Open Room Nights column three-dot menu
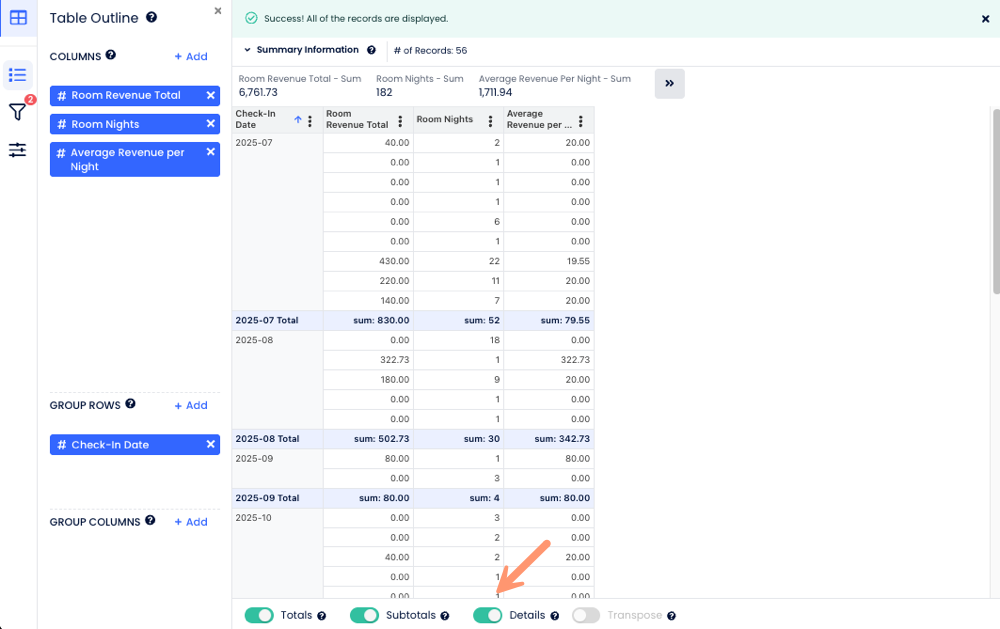Image resolution: width=1000 pixels, height=629 pixels. coord(490,121)
